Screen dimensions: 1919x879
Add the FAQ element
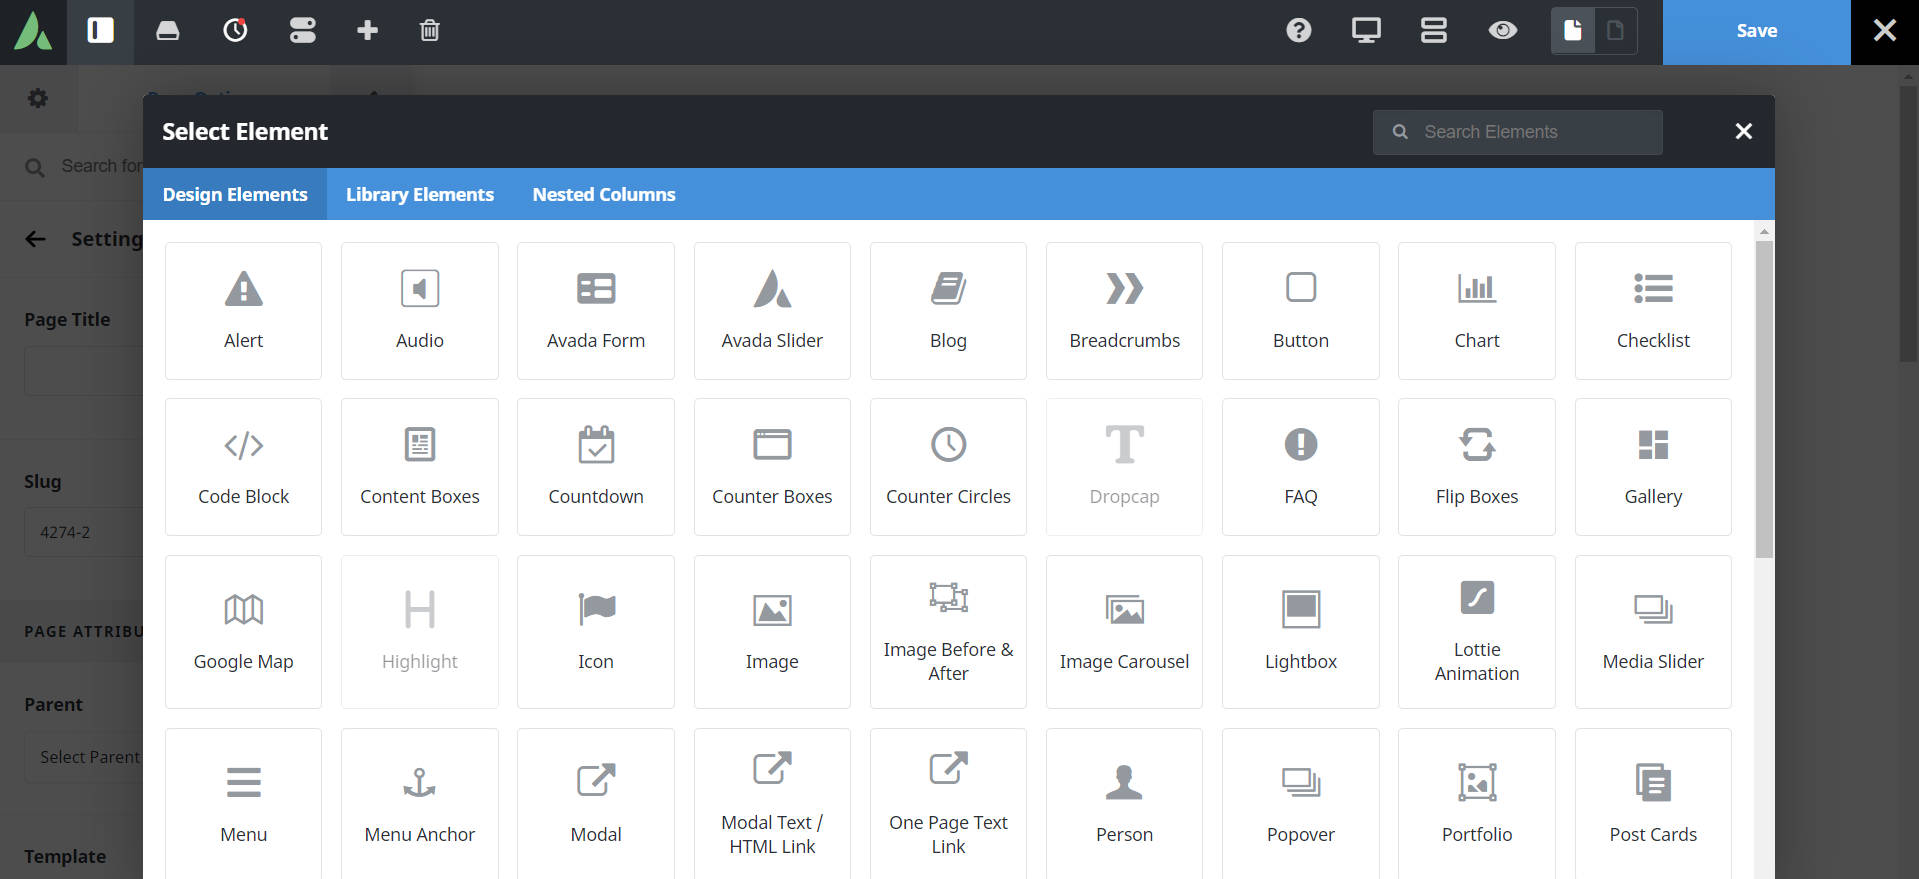[1301, 467]
